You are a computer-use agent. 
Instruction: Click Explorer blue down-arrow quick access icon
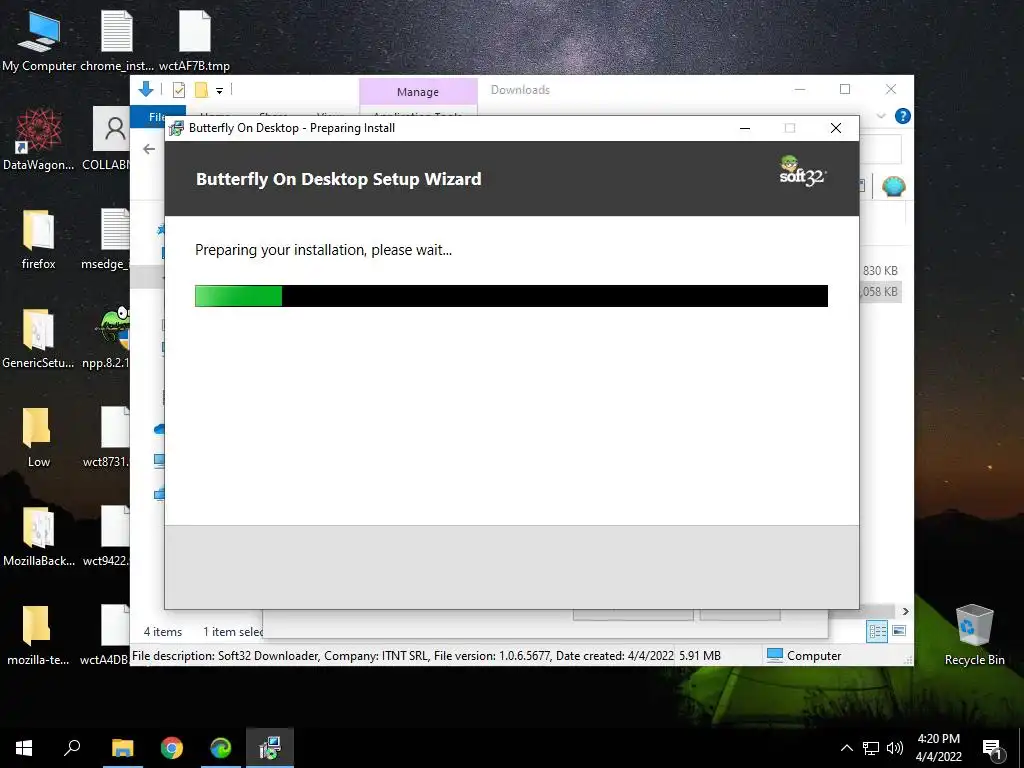tap(146, 89)
